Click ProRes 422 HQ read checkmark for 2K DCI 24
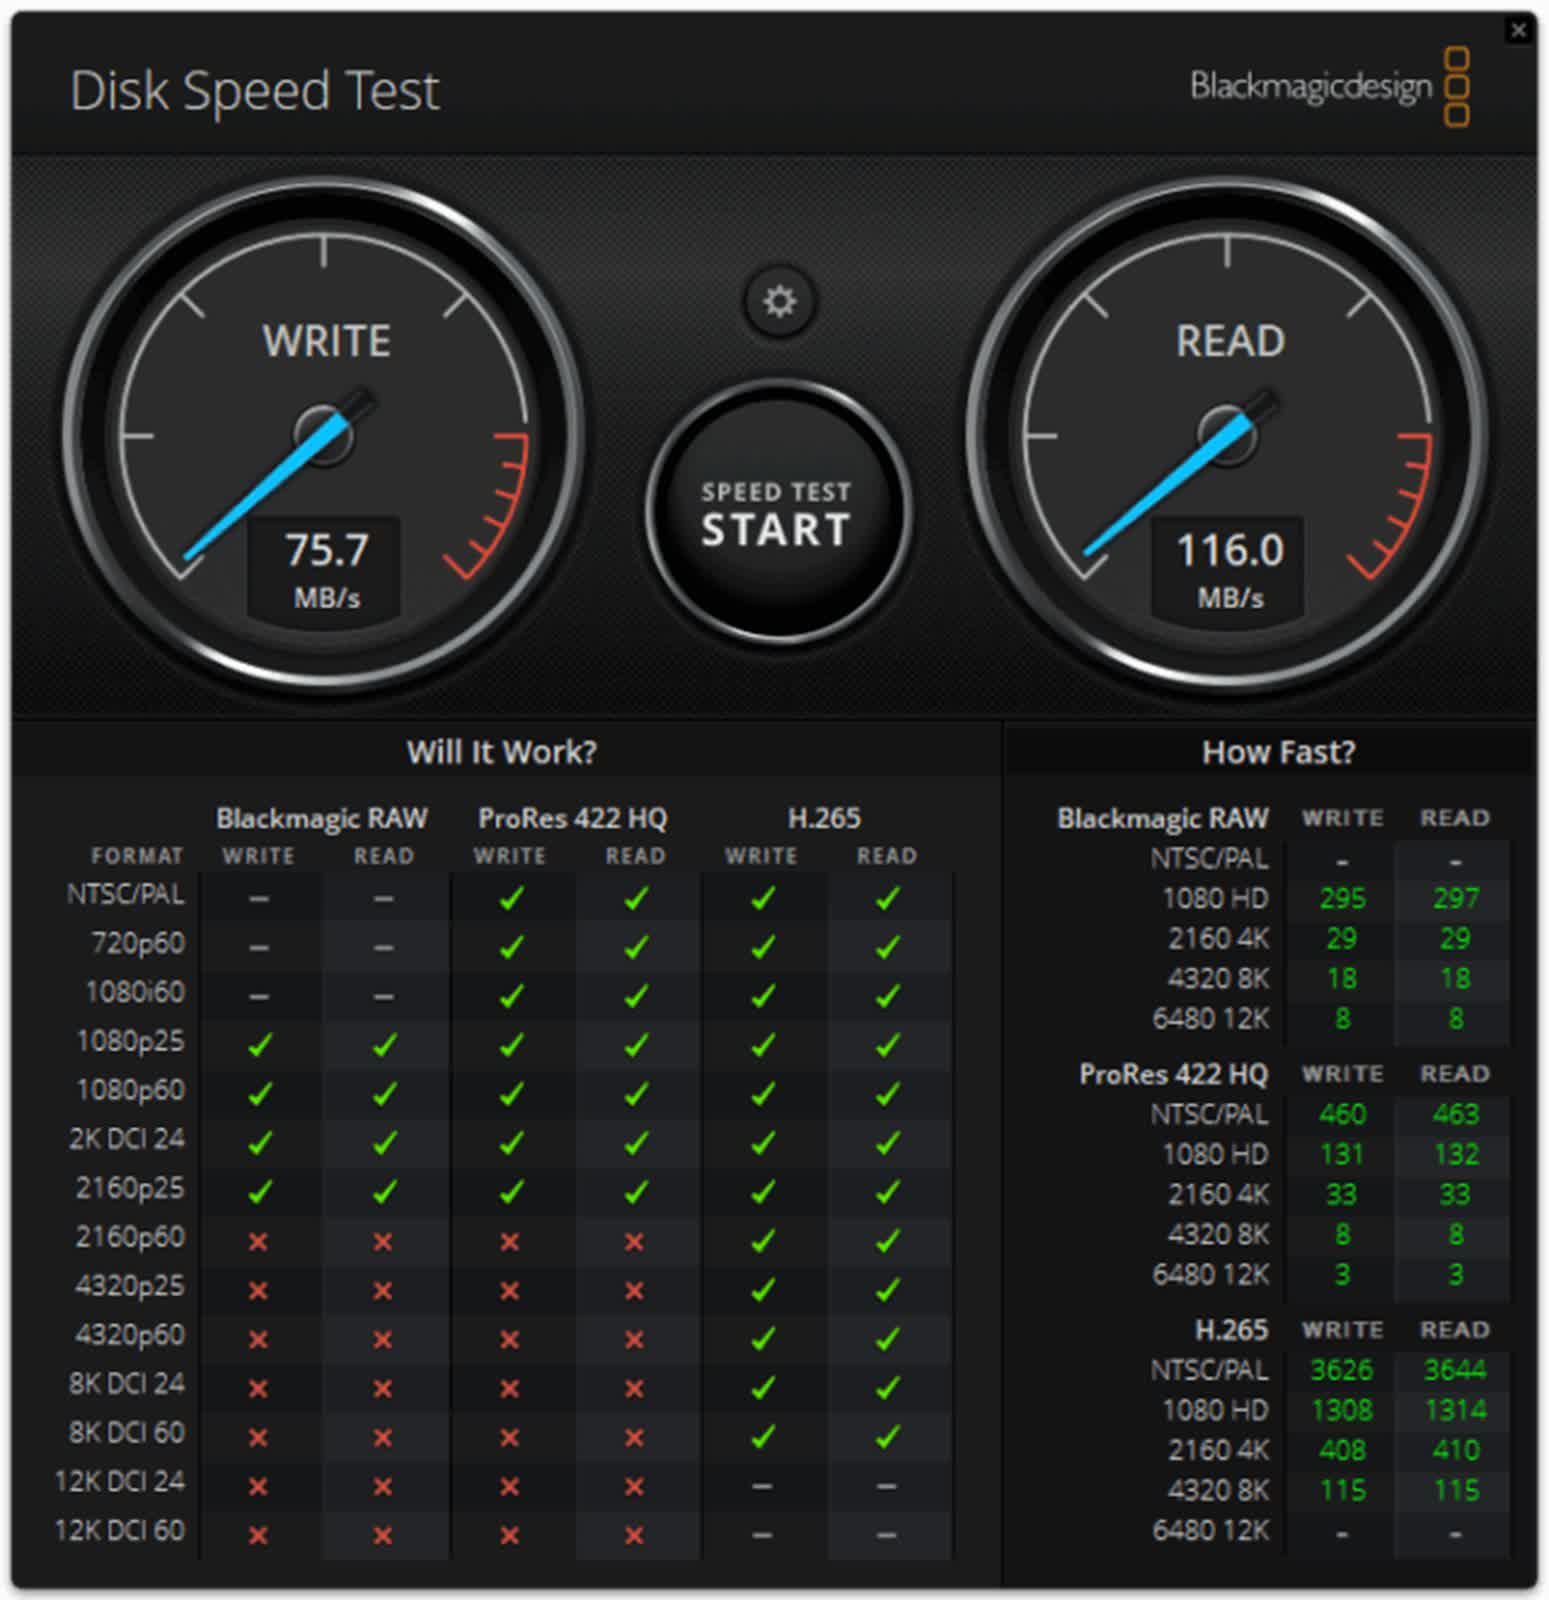Image resolution: width=1549 pixels, height=1600 pixels. [x=635, y=1144]
